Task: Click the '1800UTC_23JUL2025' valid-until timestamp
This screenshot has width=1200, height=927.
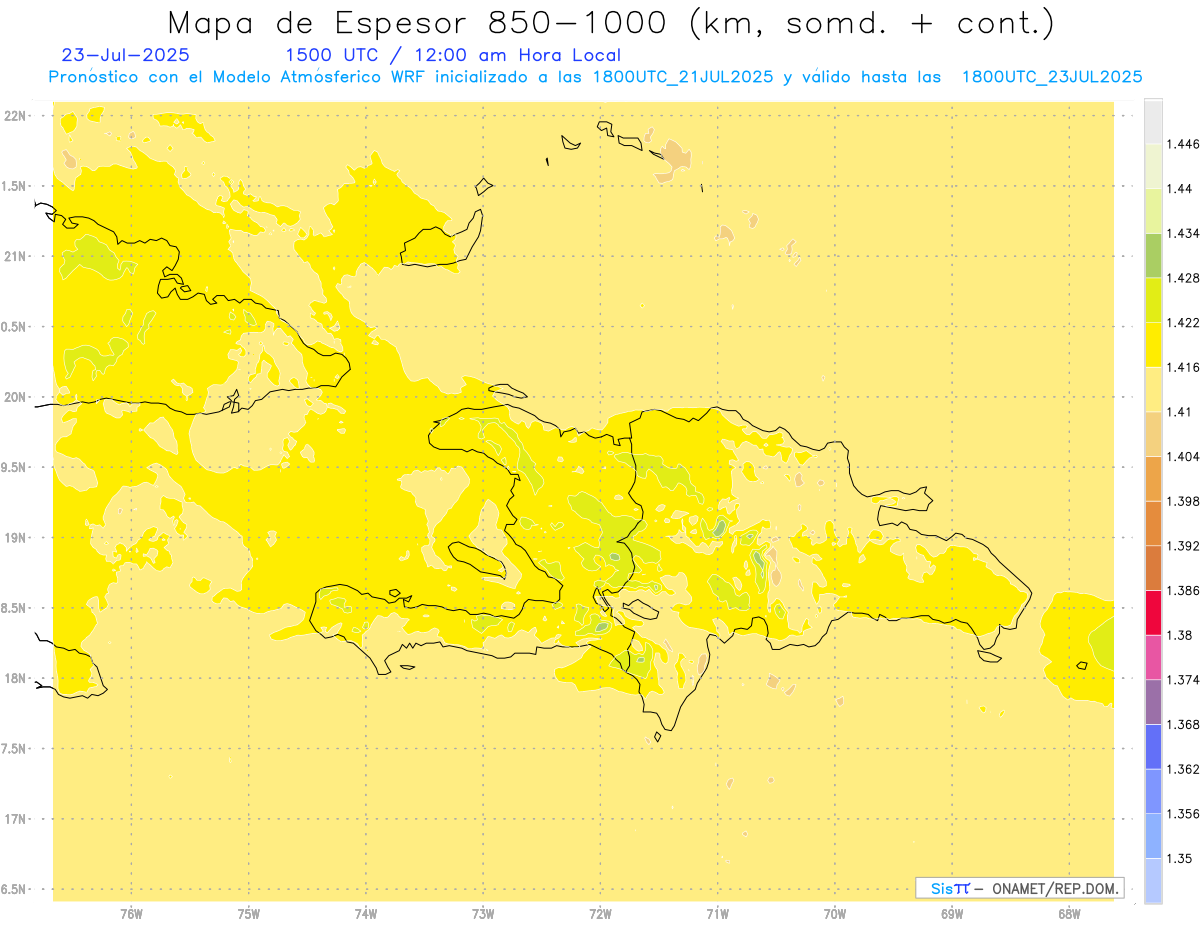Action: [1052, 77]
